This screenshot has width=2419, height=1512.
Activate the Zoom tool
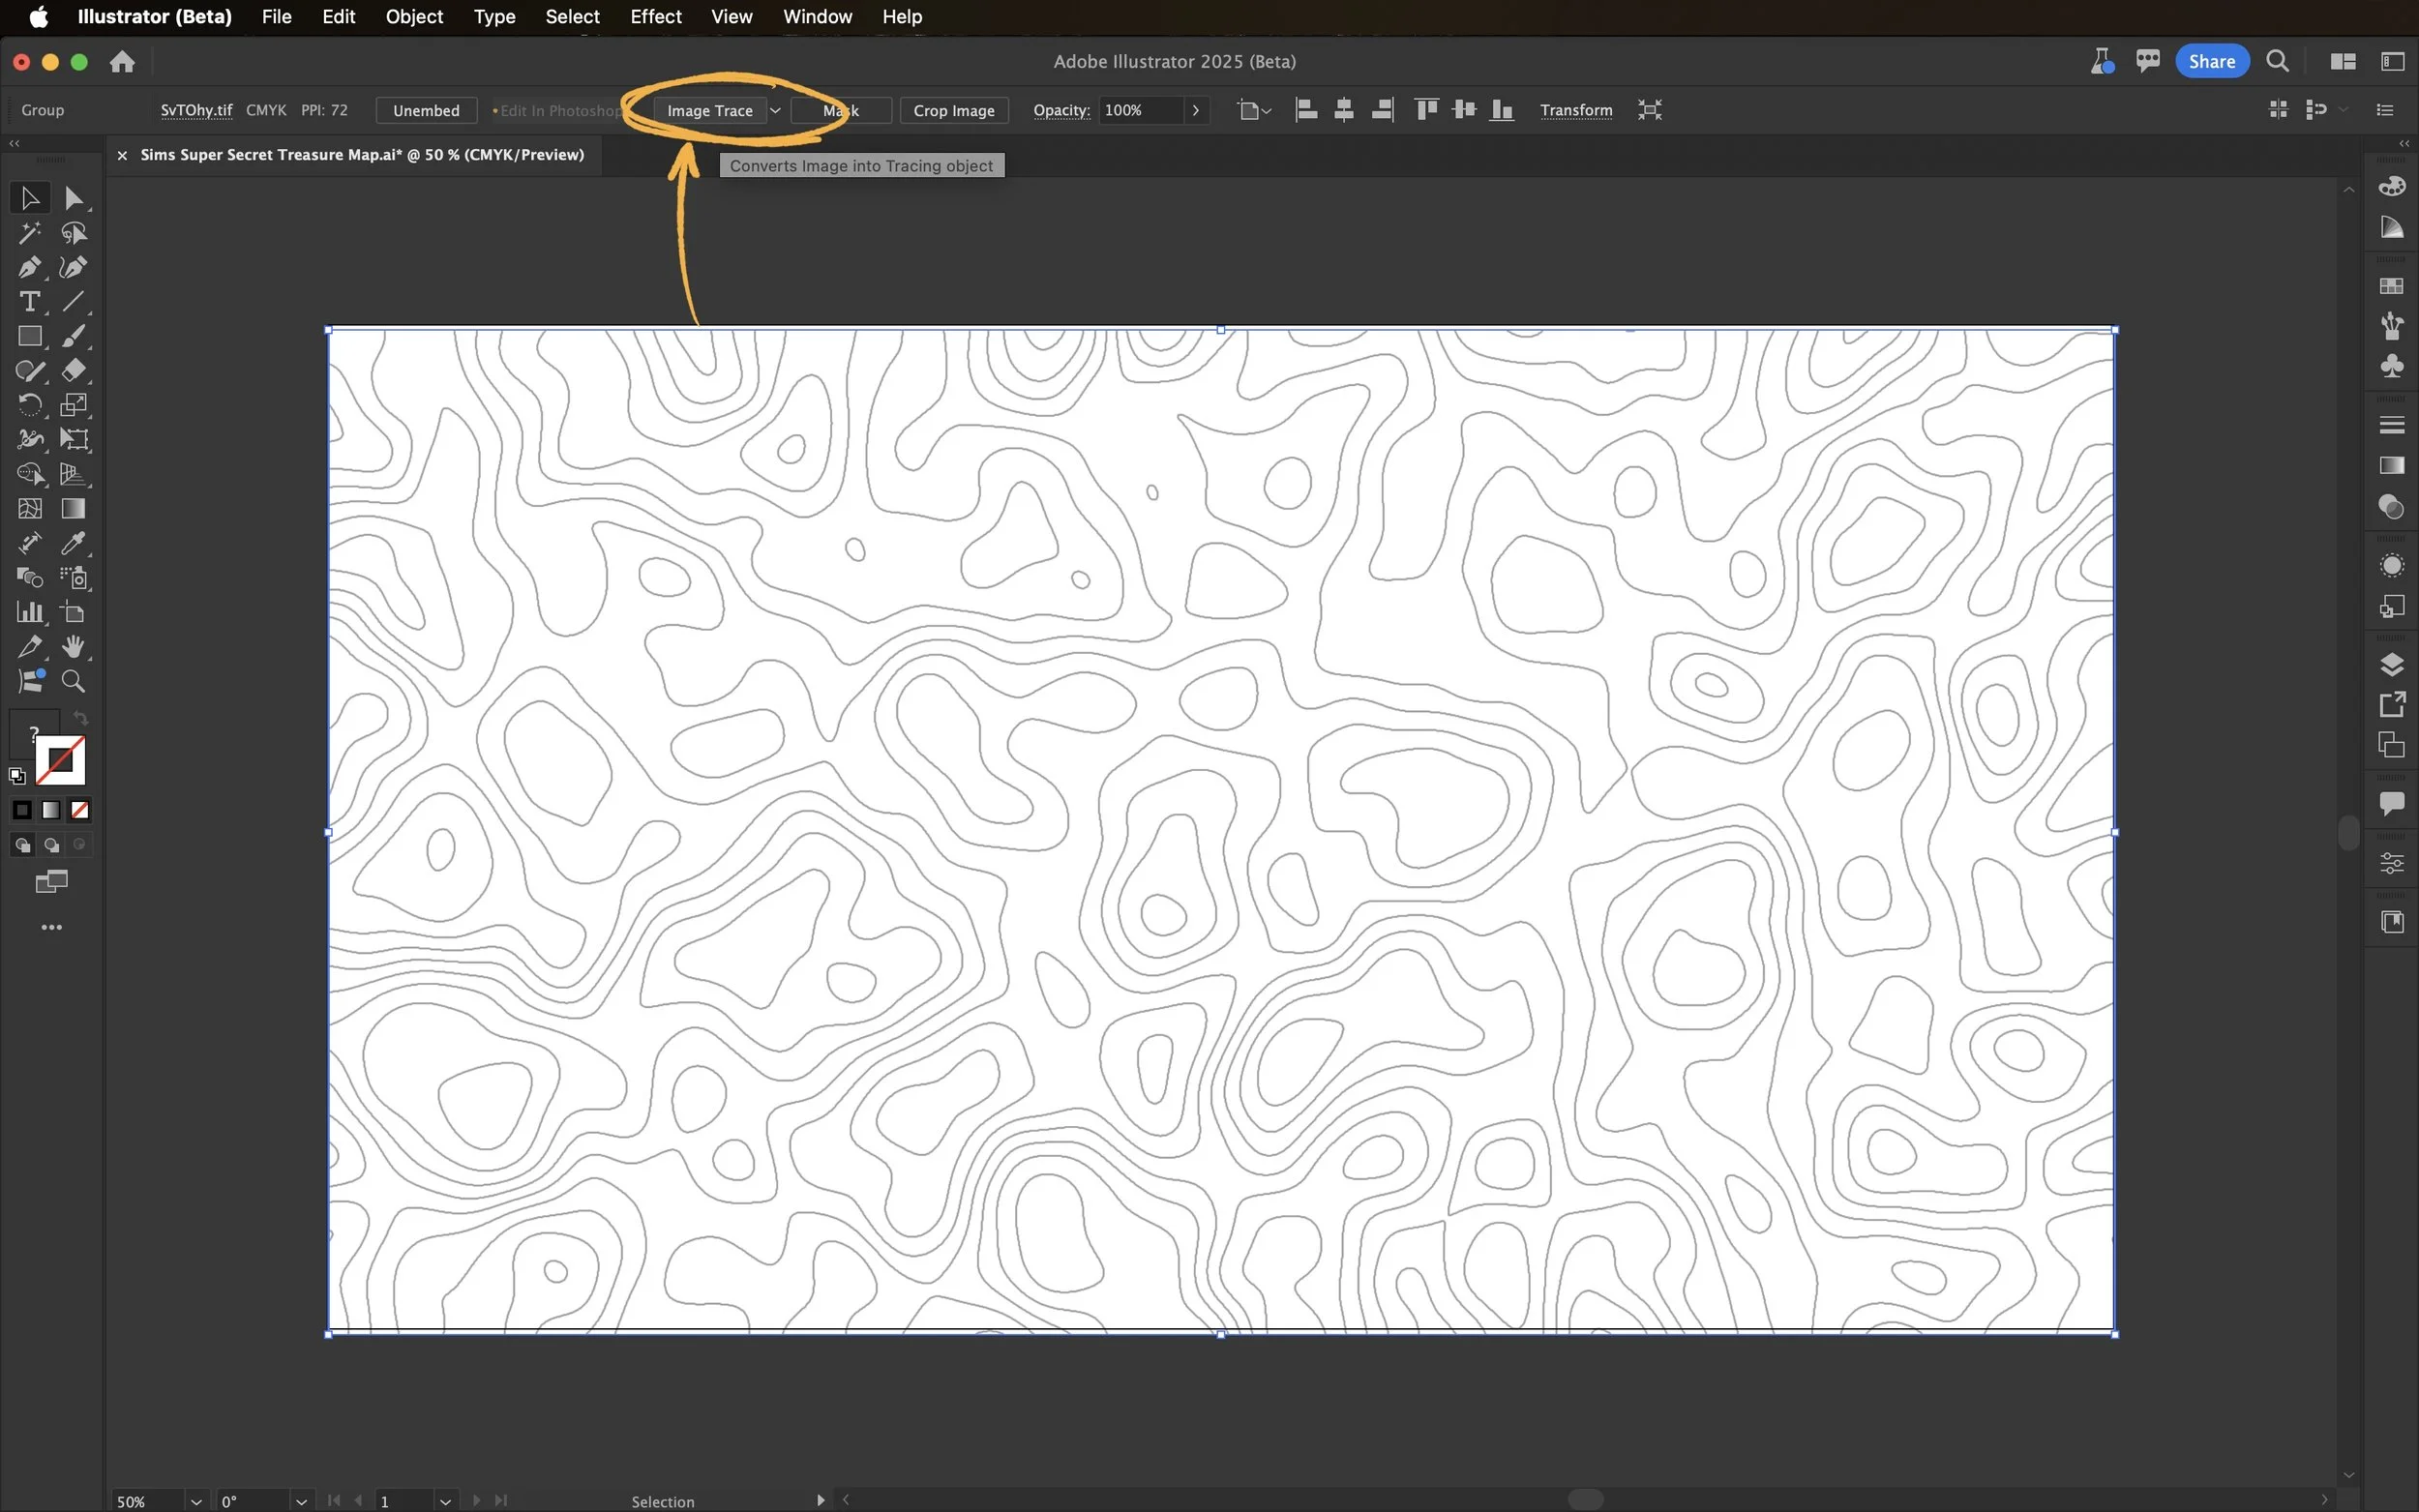pyautogui.click(x=73, y=681)
